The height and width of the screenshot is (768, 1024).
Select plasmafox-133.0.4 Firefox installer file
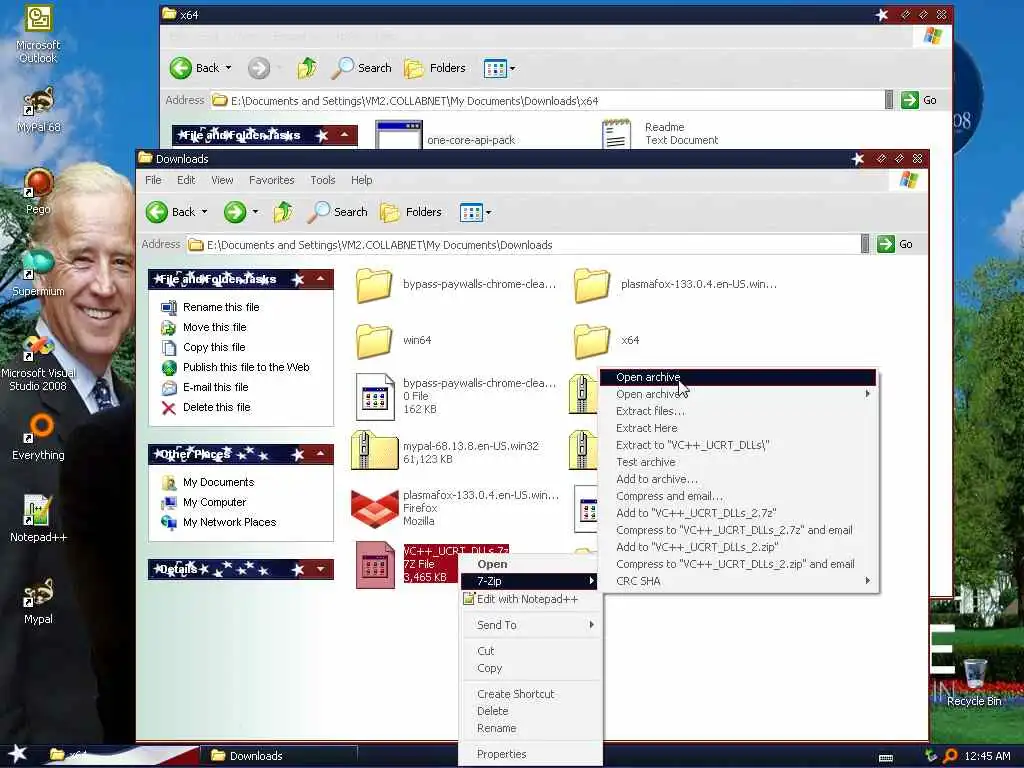pyautogui.click(x=455, y=507)
